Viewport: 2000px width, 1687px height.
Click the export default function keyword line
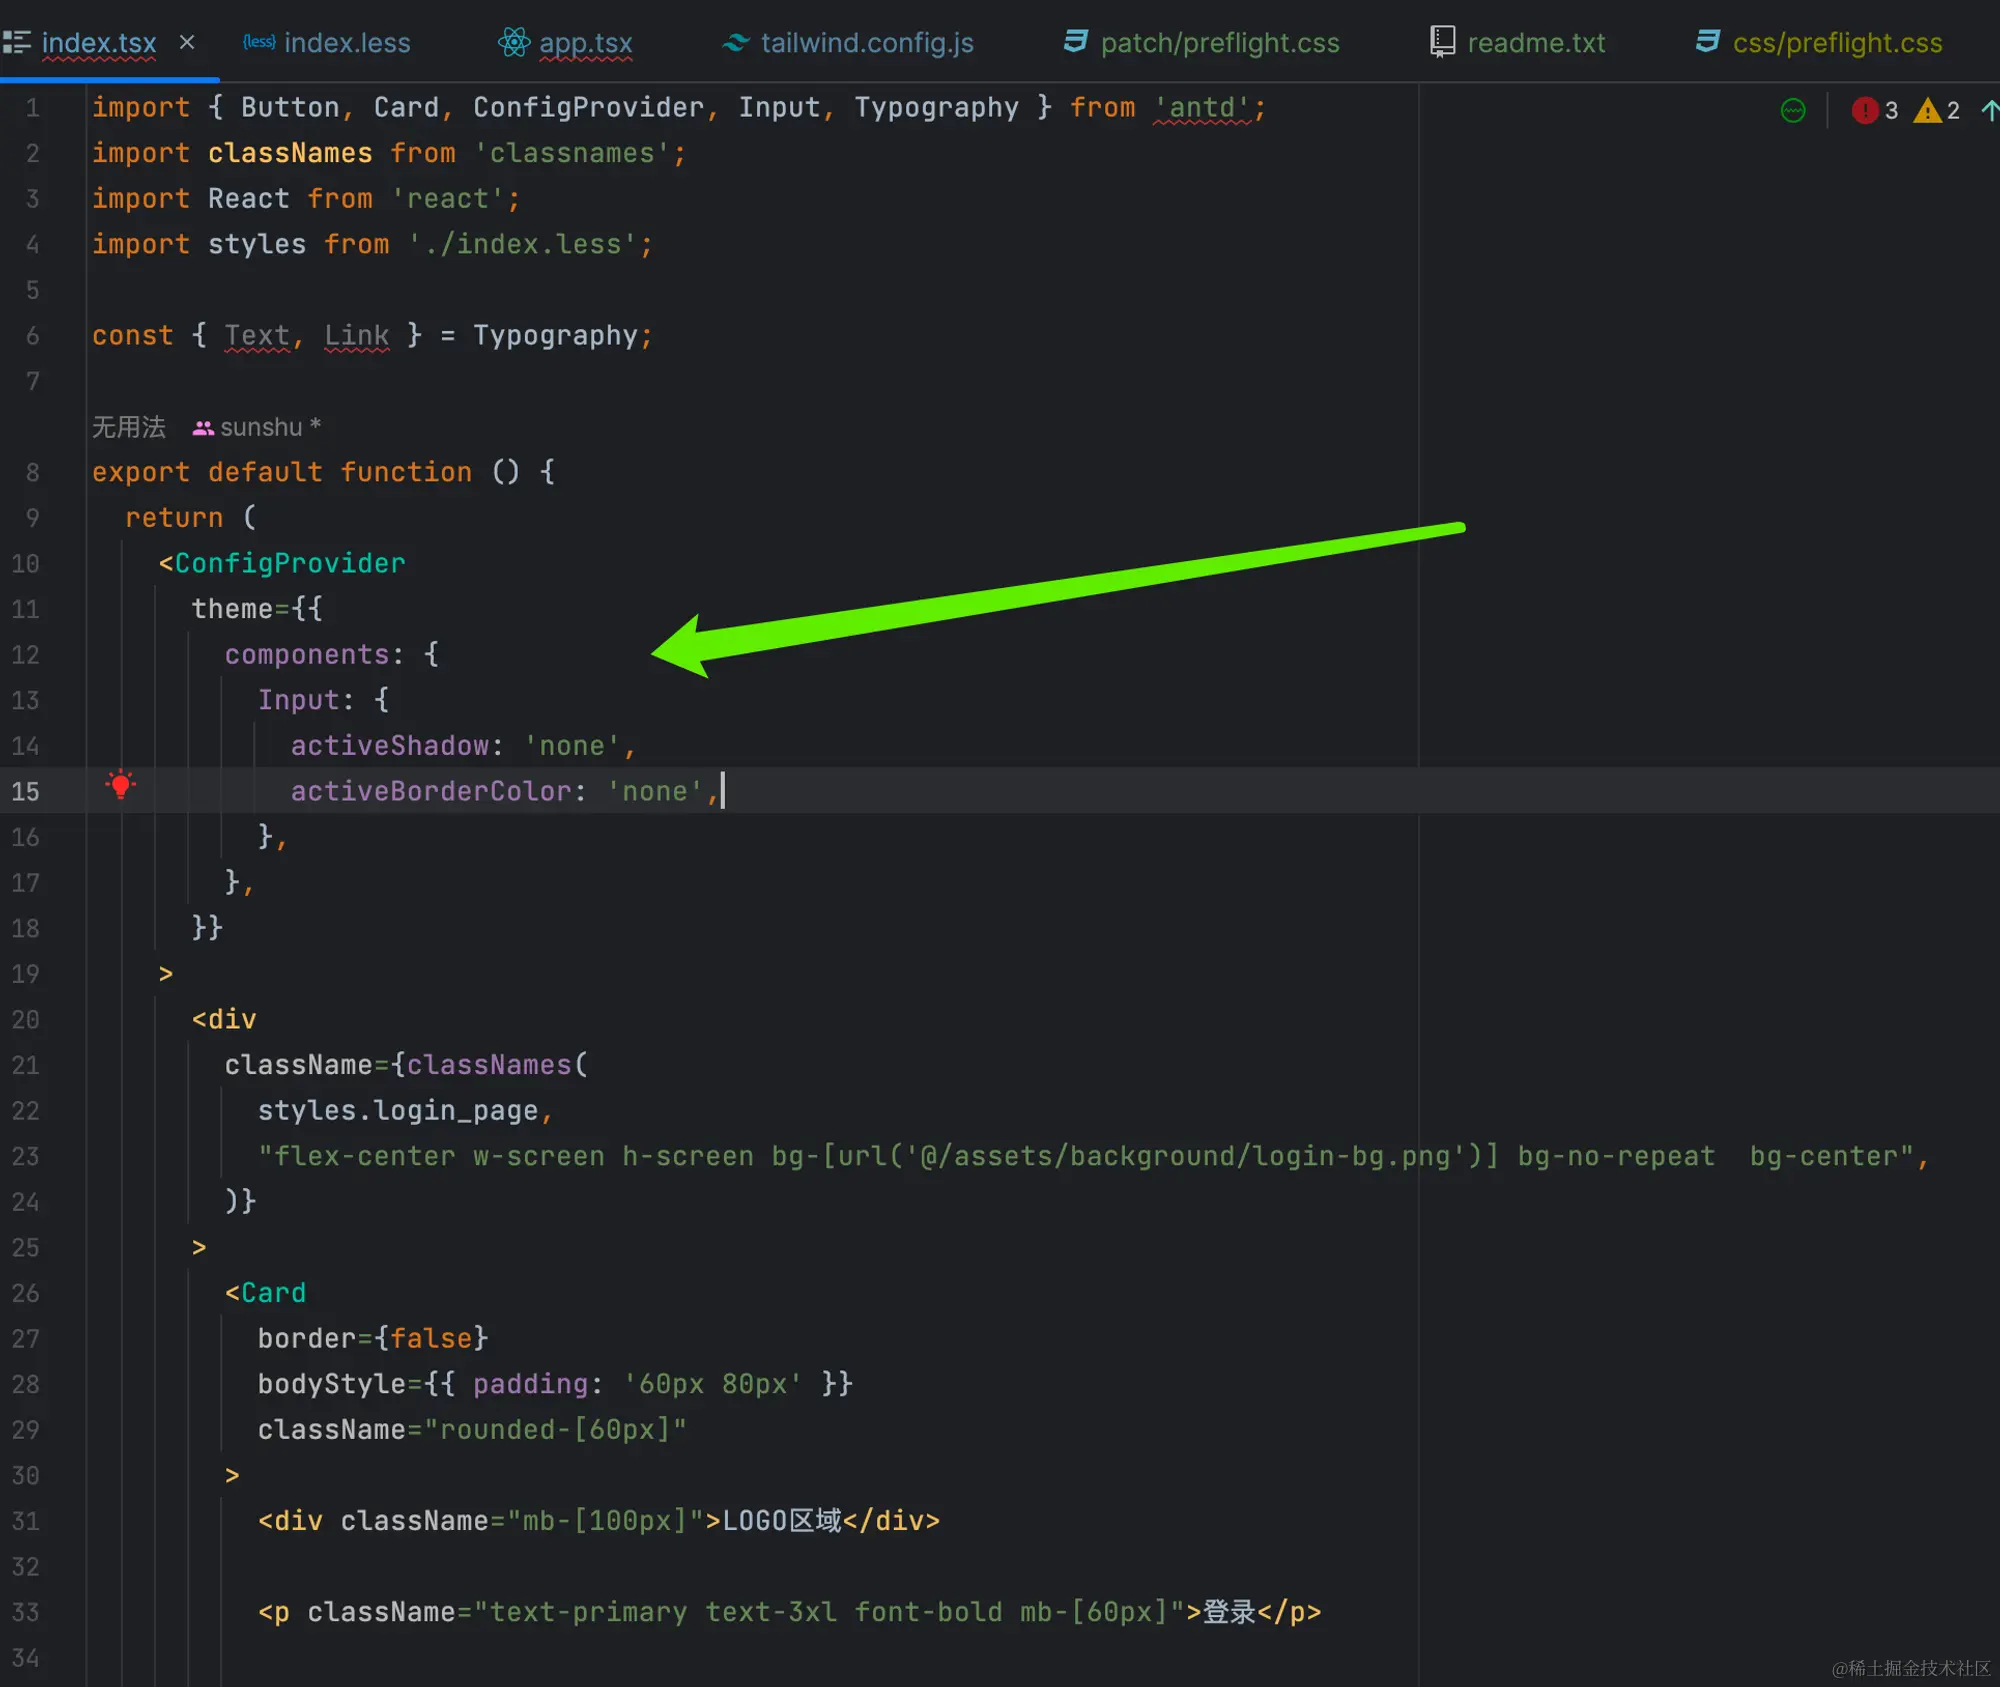click(324, 472)
